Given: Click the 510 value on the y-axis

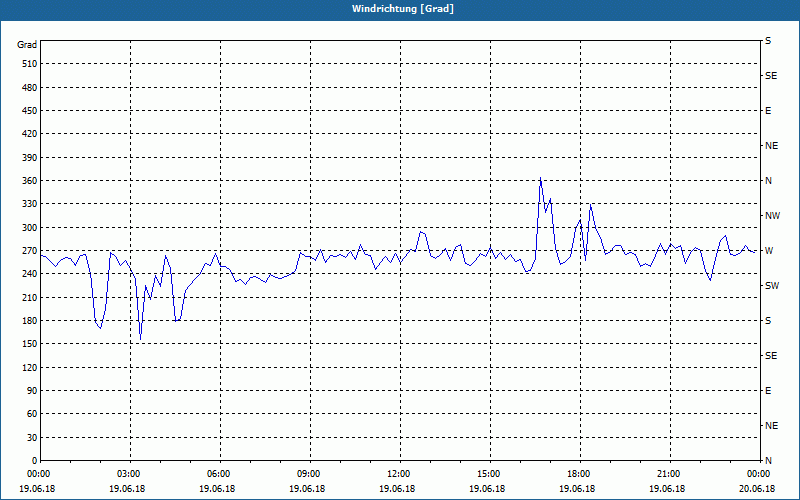Looking at the screenshot, I should click(30, 64).
